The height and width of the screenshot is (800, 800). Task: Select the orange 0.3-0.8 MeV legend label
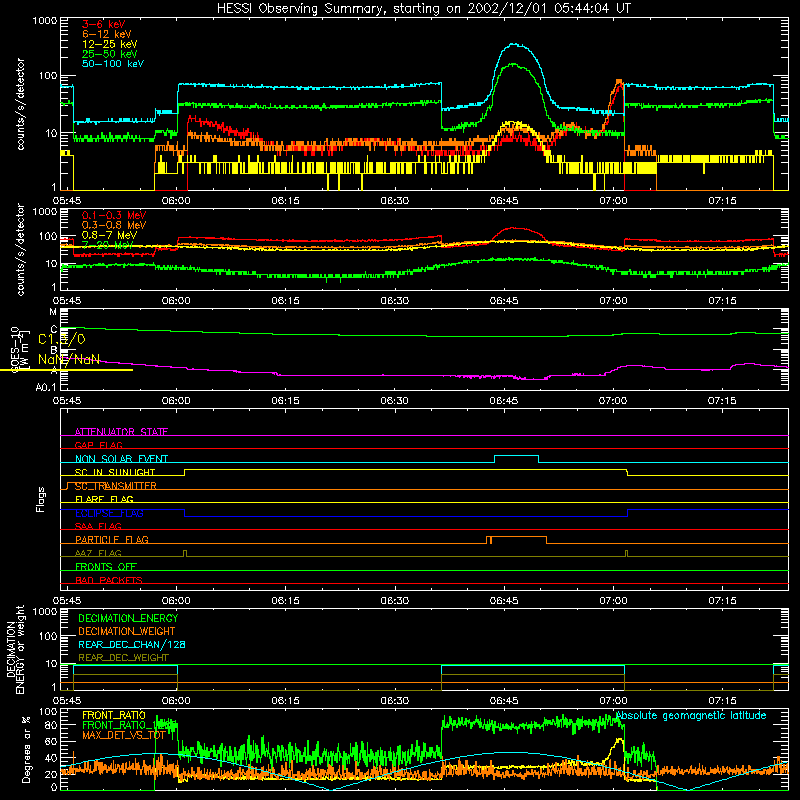(114, 225)
